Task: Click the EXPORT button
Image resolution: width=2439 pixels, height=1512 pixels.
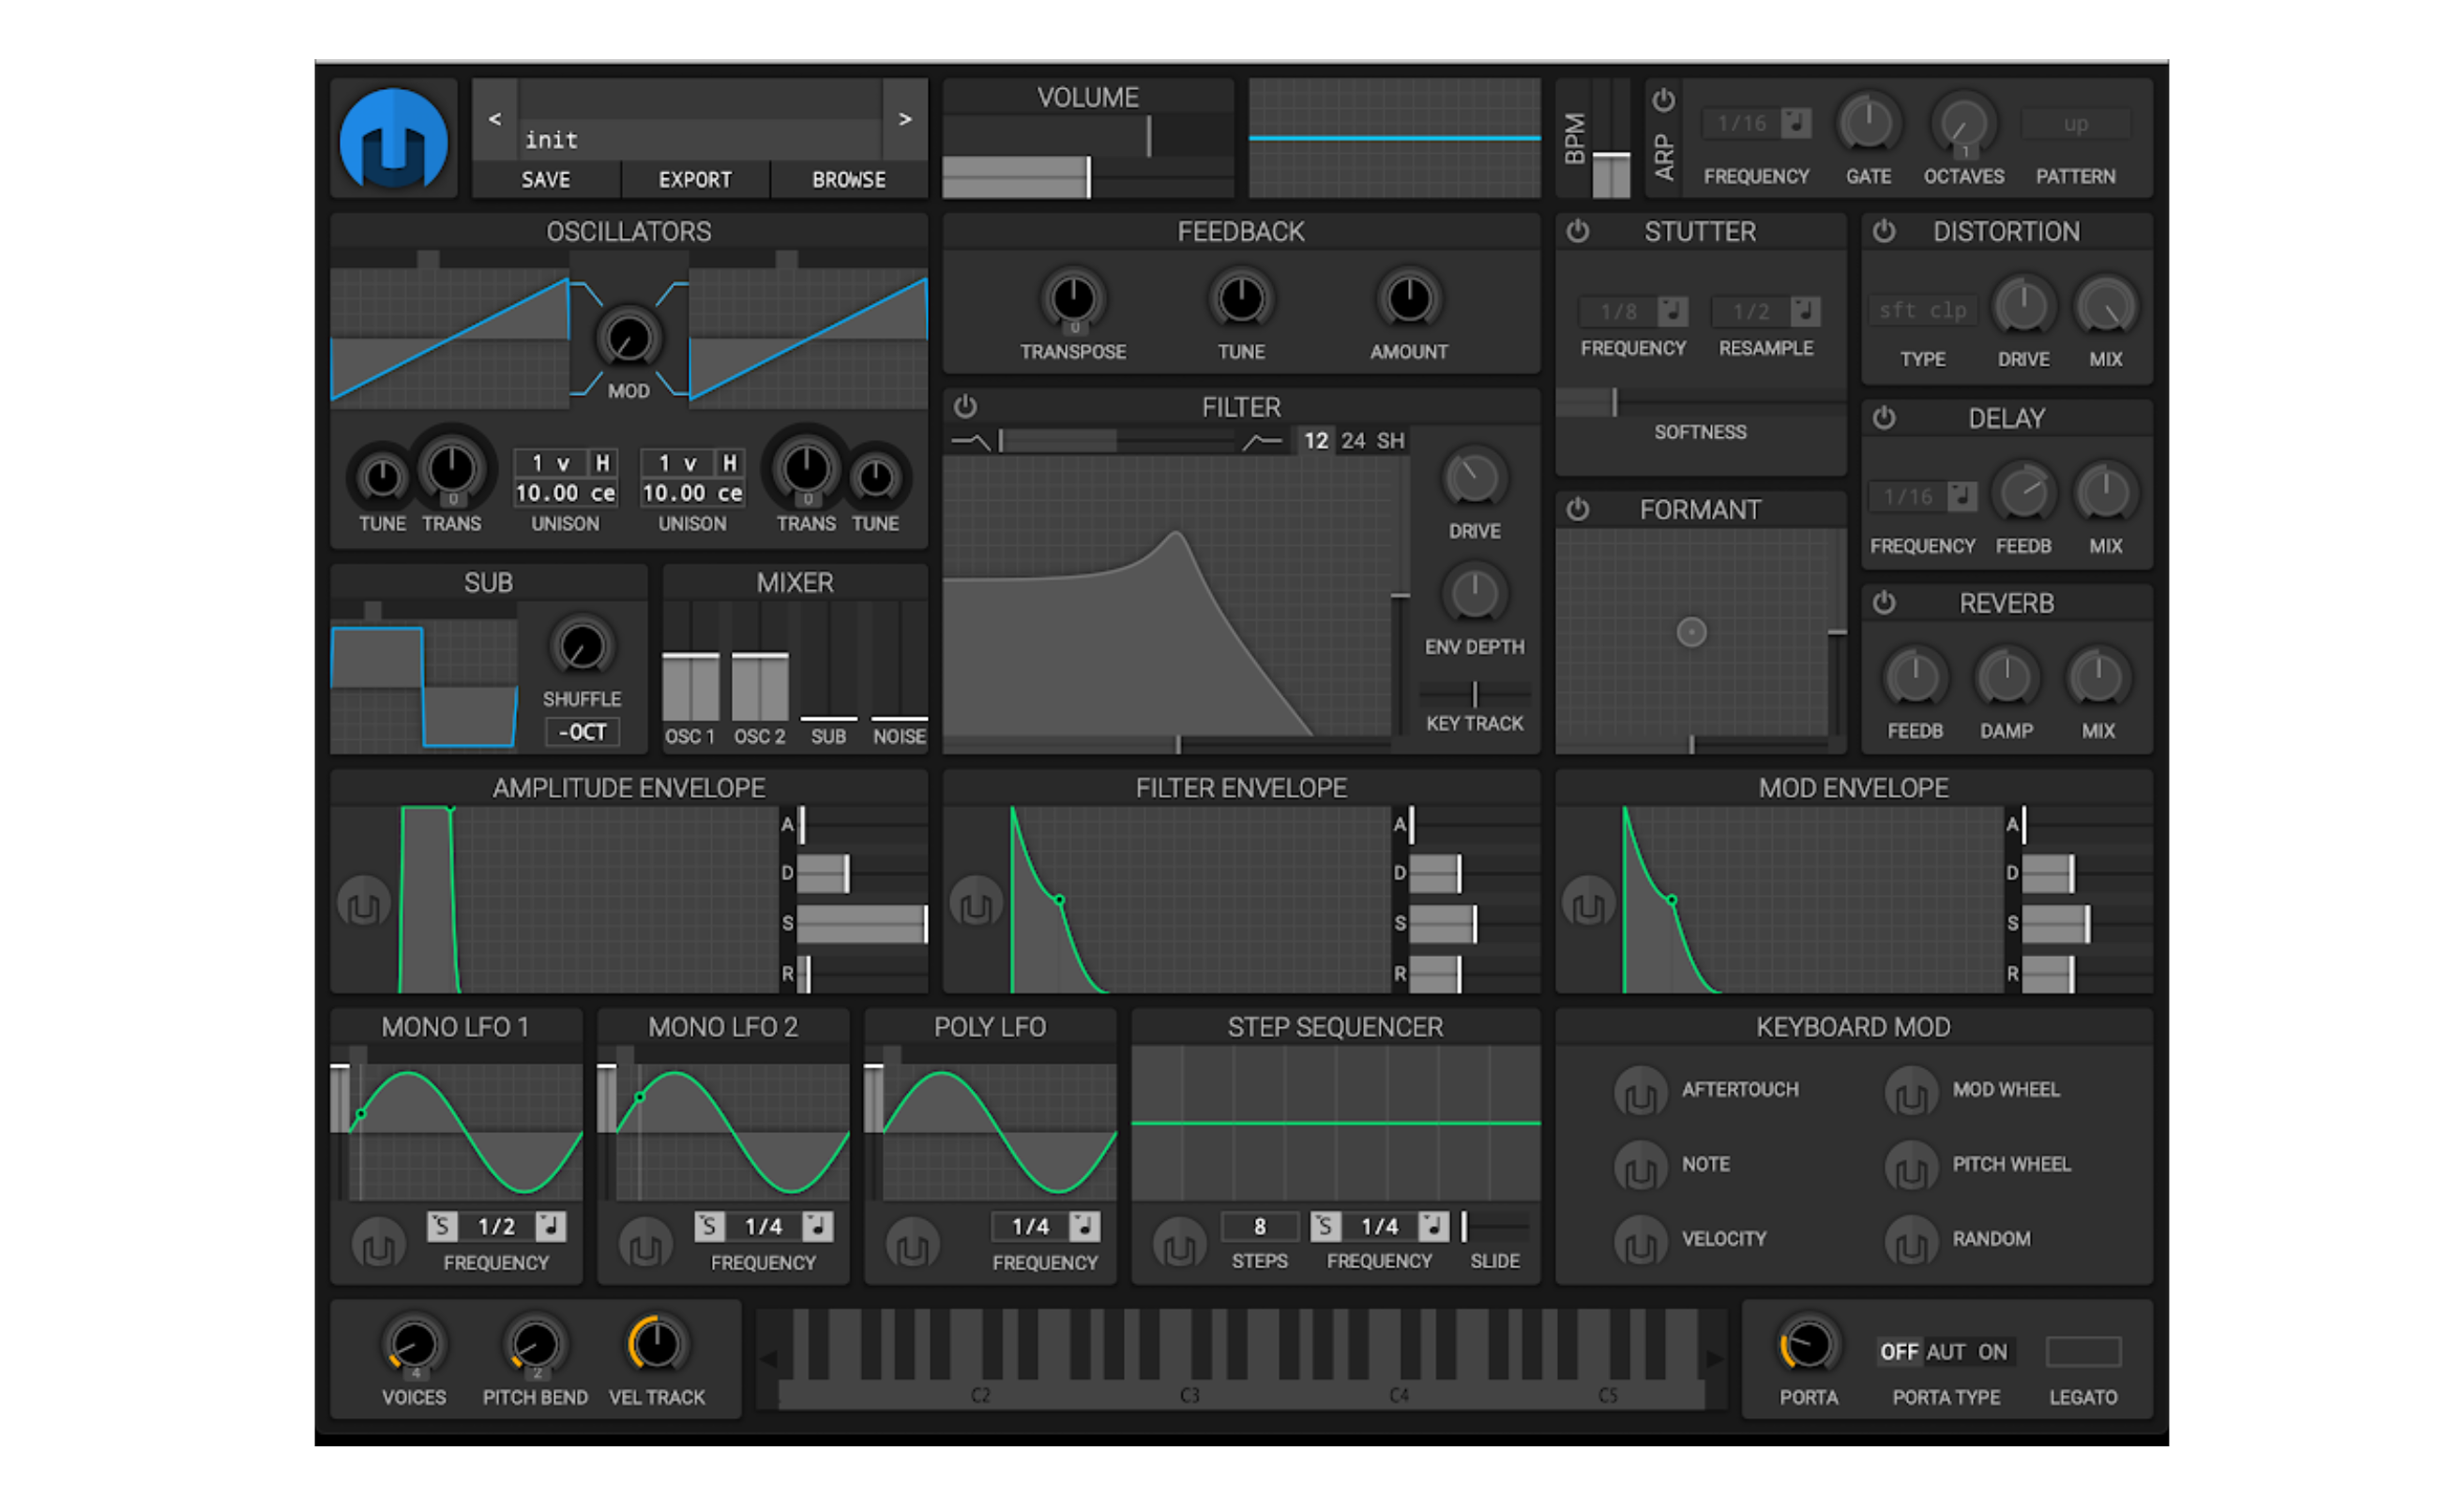Action: coord(695,180)
